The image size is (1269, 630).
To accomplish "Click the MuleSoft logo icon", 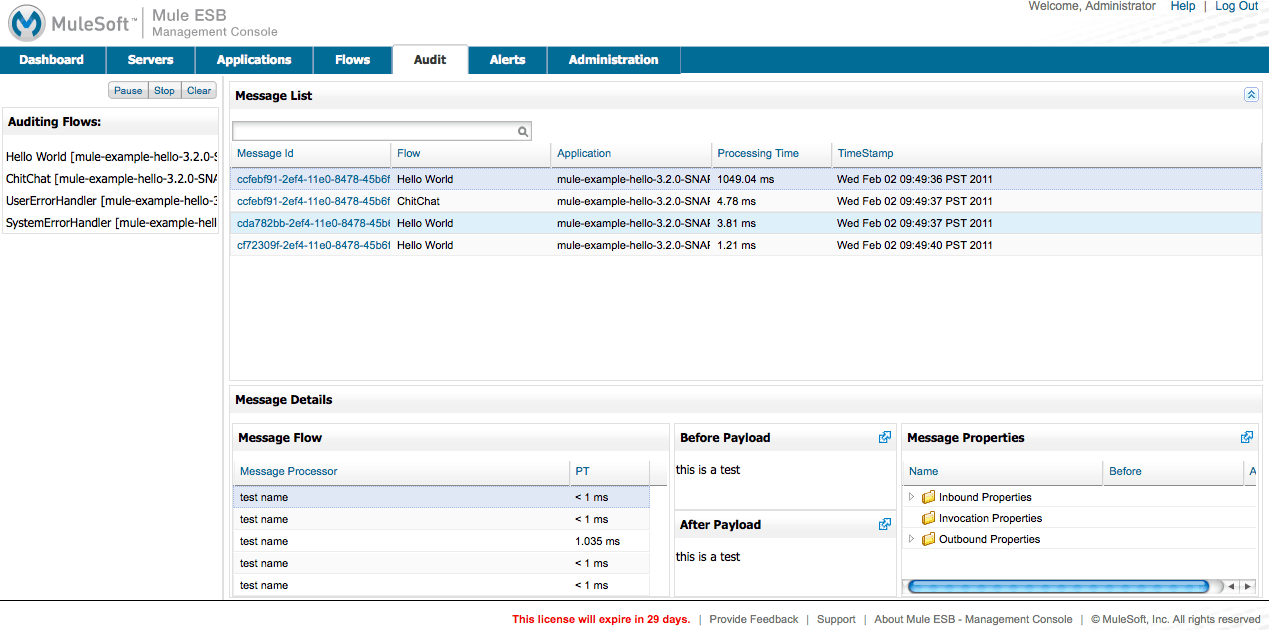I will pos(29,22).
